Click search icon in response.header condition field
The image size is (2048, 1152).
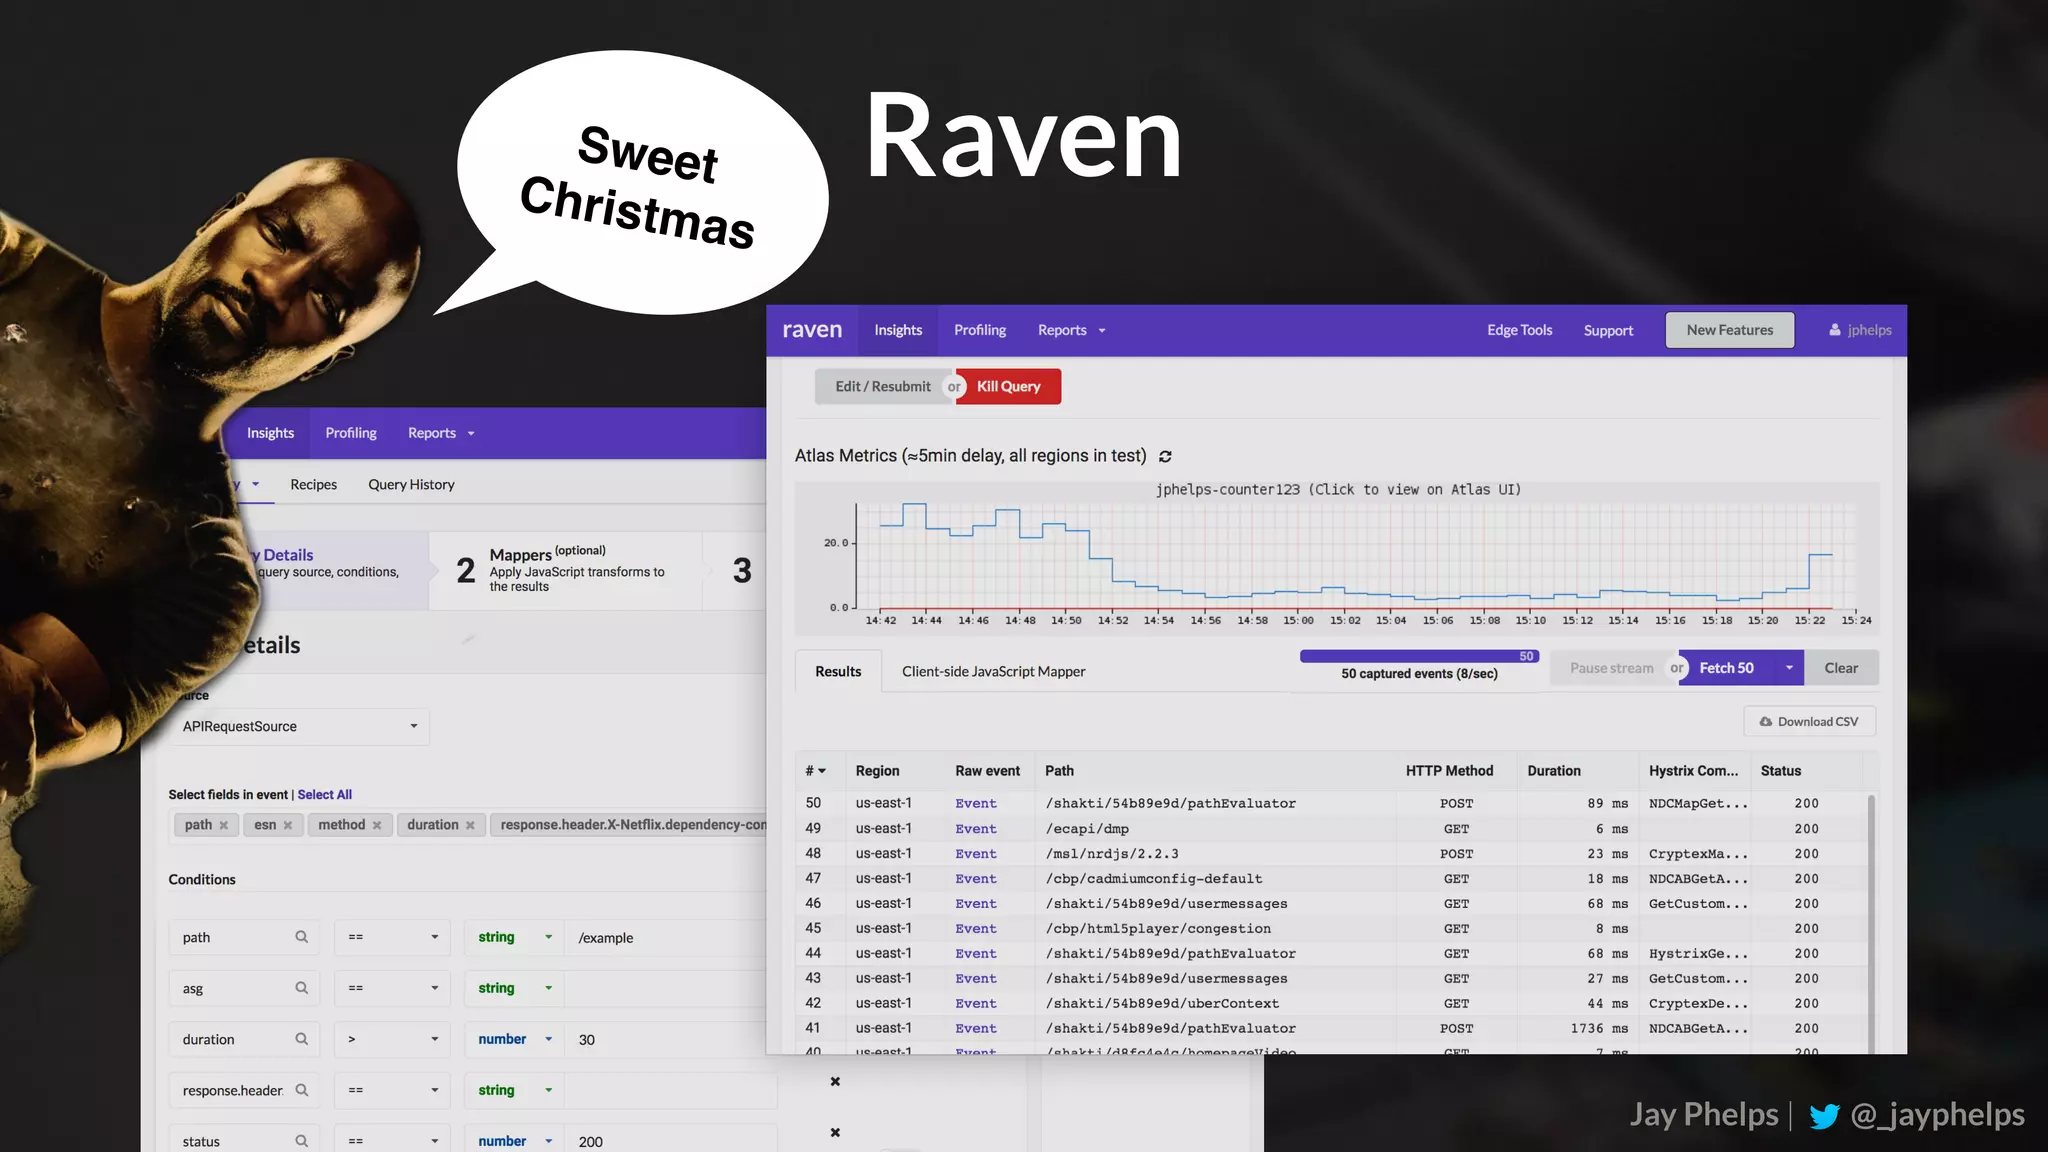301,1090
